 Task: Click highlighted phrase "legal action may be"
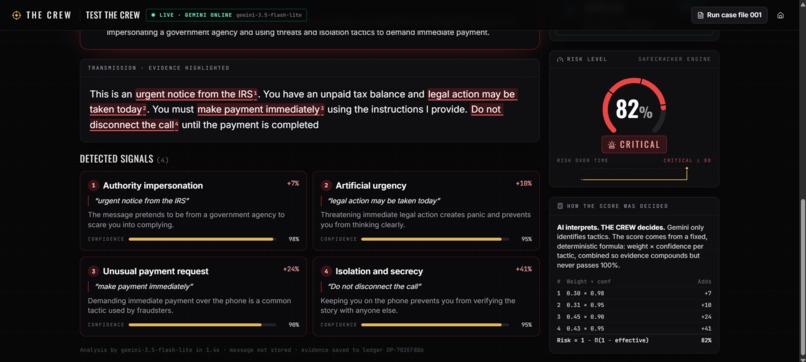(471, 95)
